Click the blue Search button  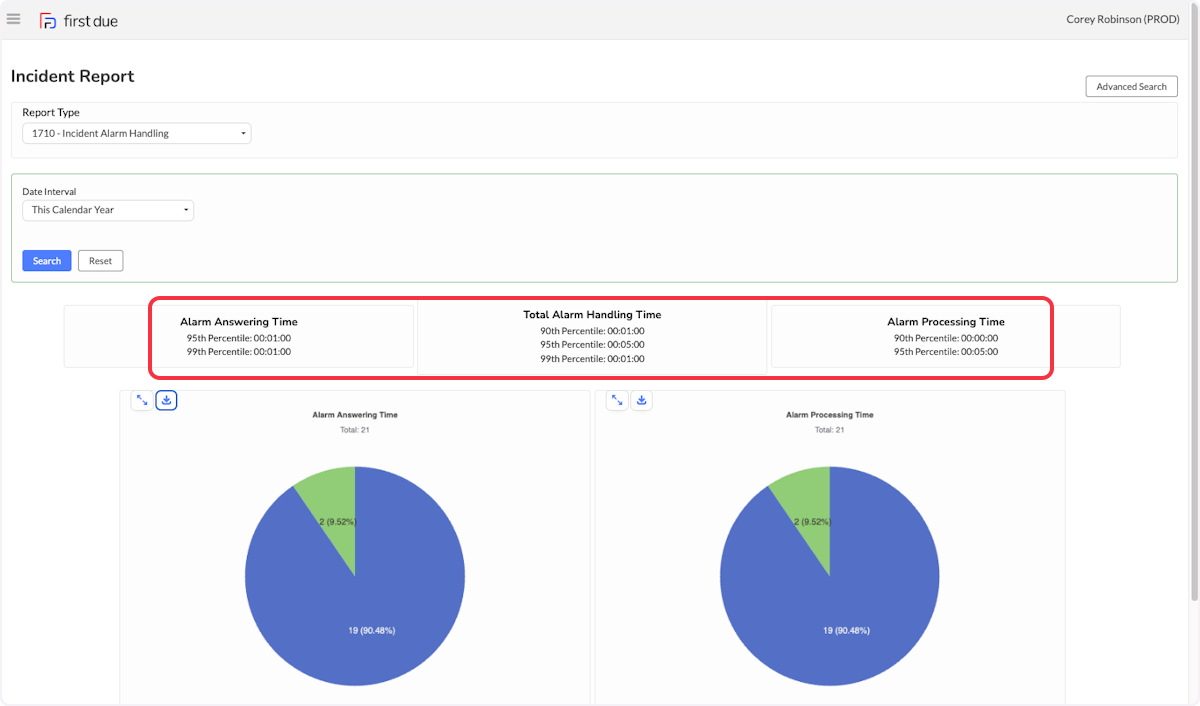(x=47, y=261)
